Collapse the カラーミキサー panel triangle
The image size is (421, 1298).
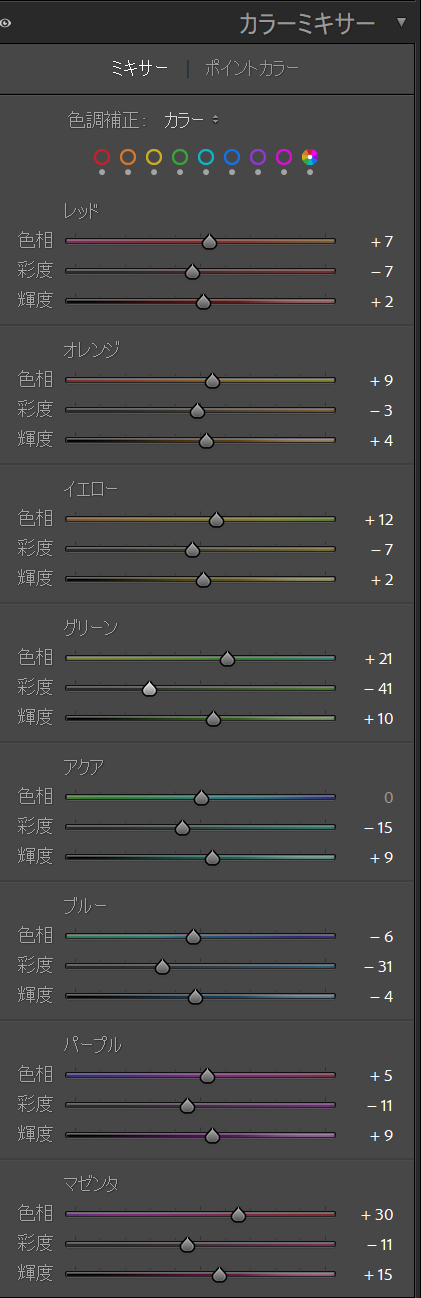pyautogui.click(x=402, y=22)
